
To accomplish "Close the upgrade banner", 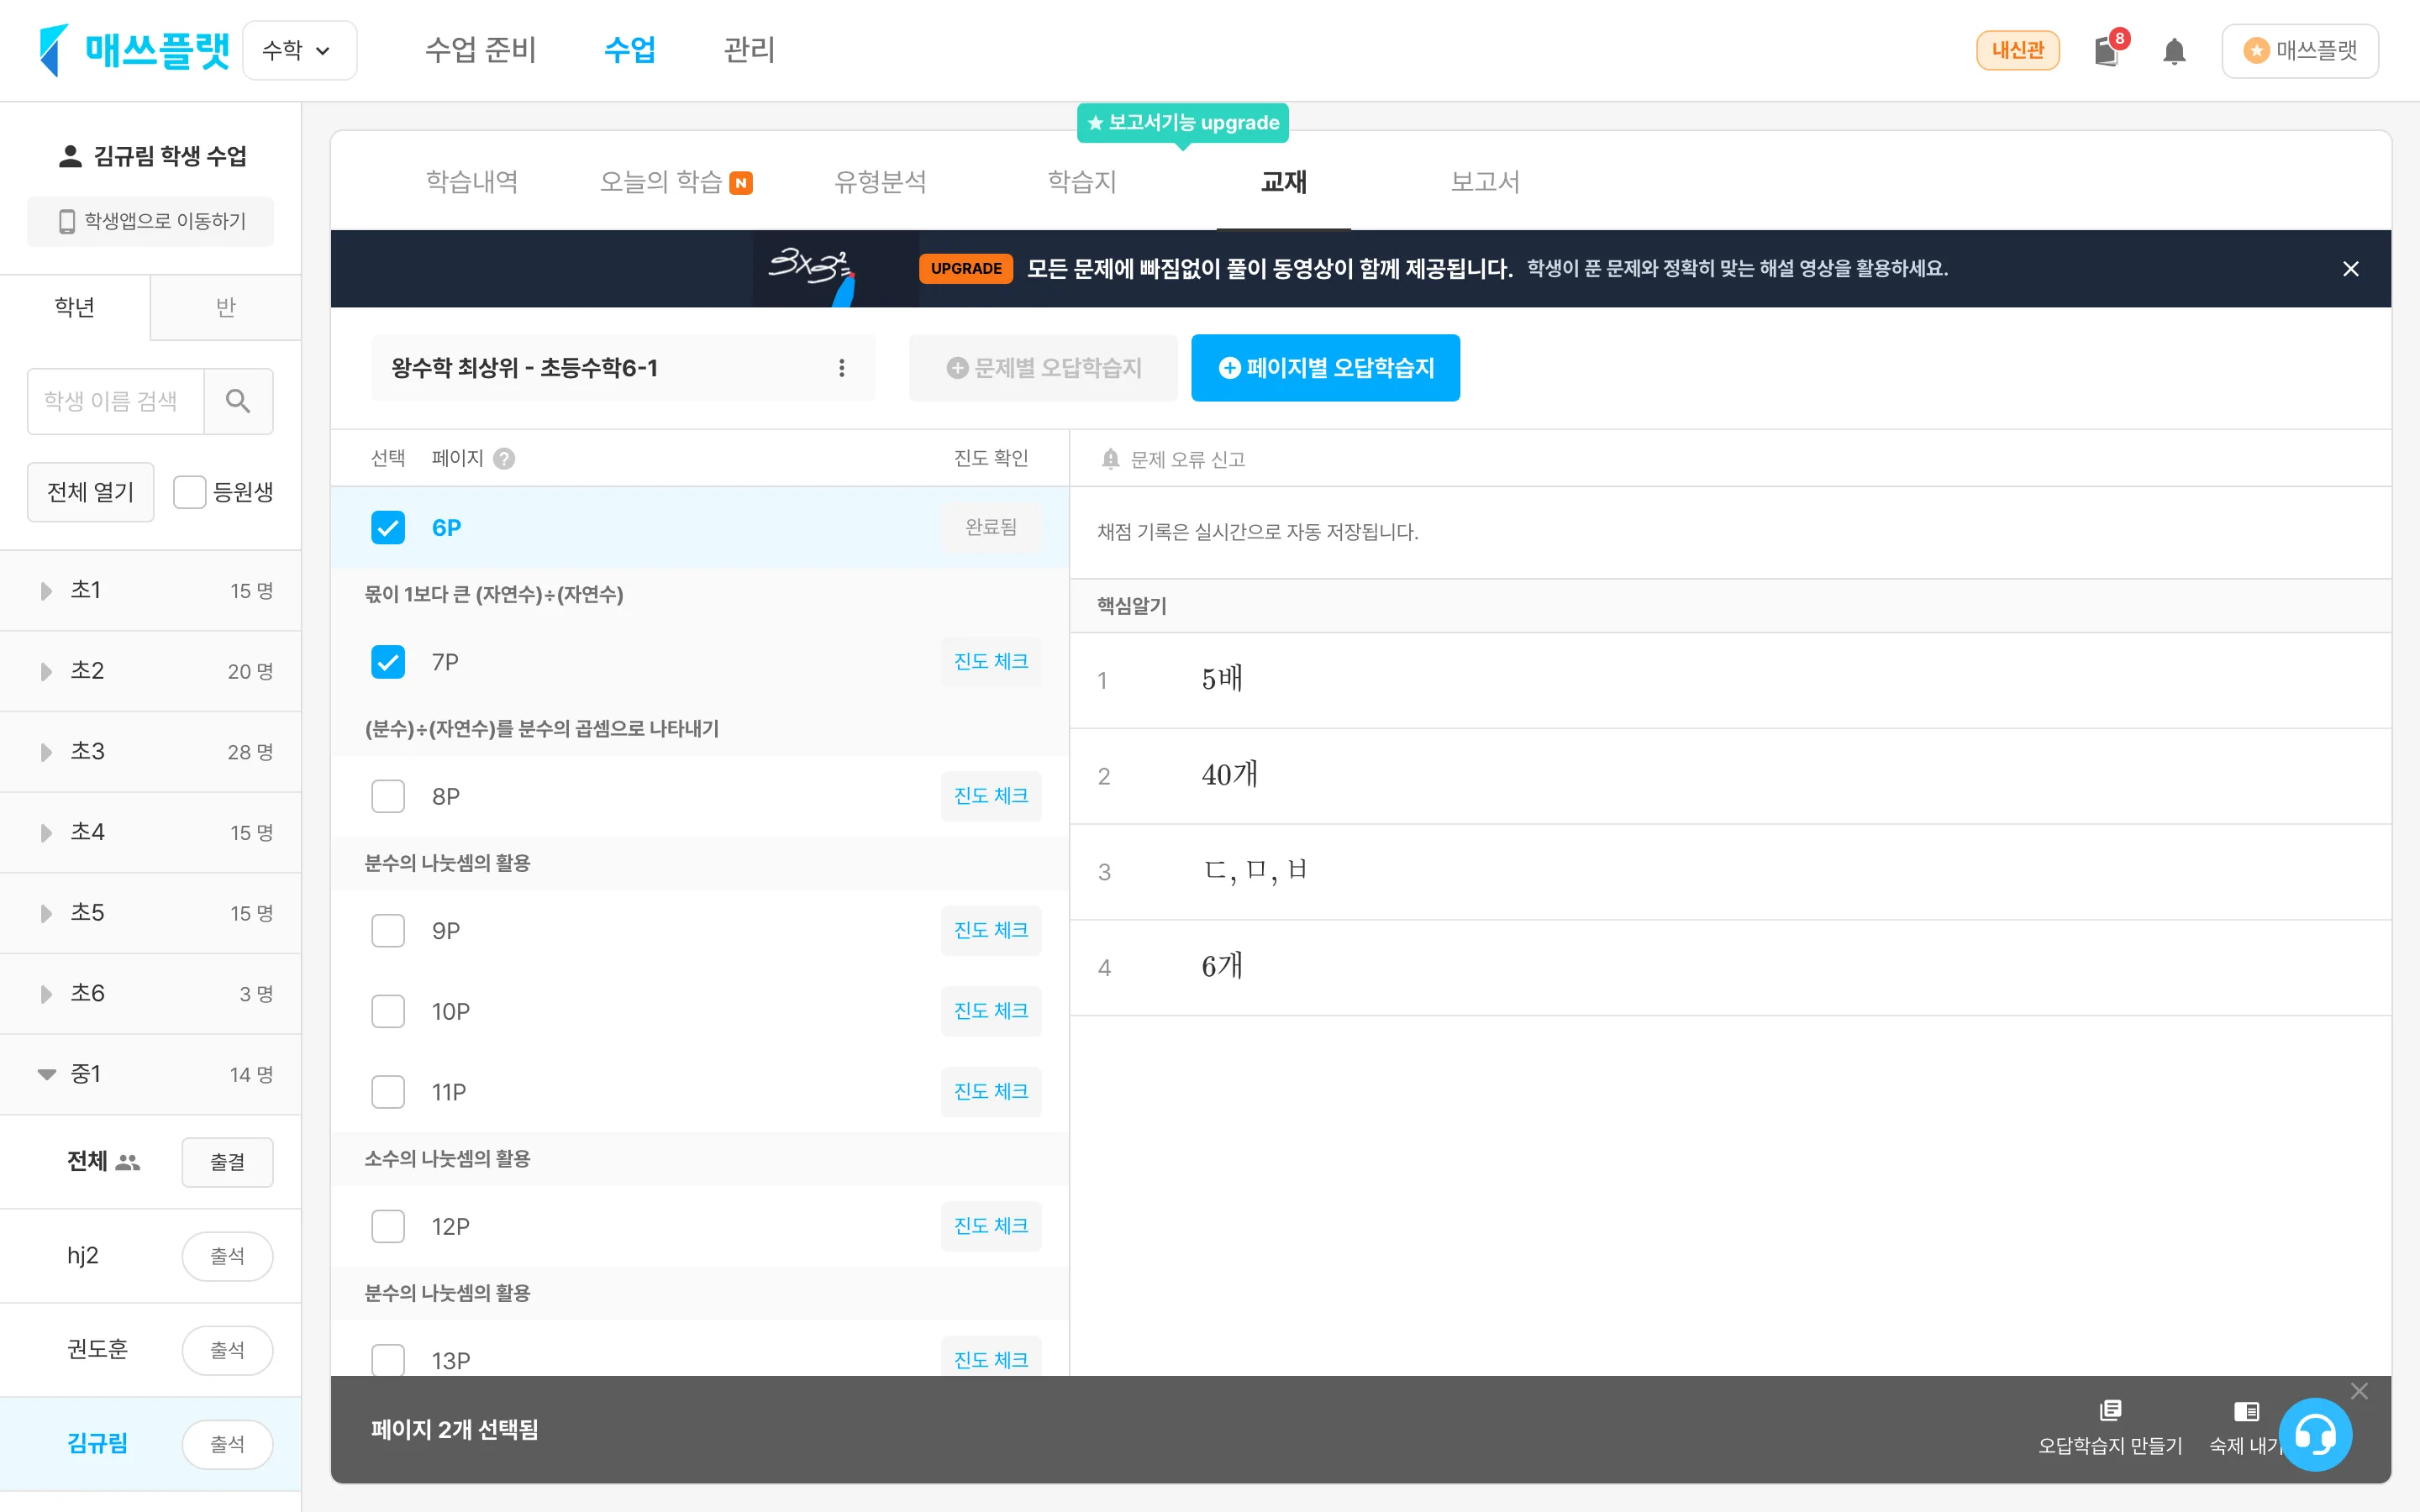I will pyautogui.click(x=2351, y=269).
